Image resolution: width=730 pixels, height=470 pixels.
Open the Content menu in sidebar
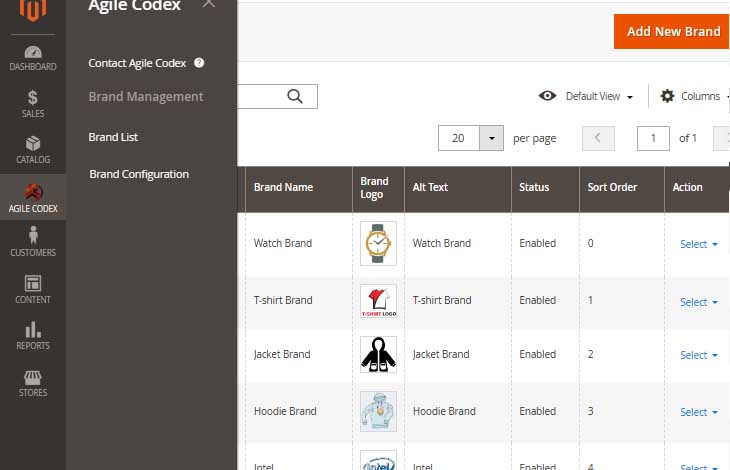coord(33,289)
